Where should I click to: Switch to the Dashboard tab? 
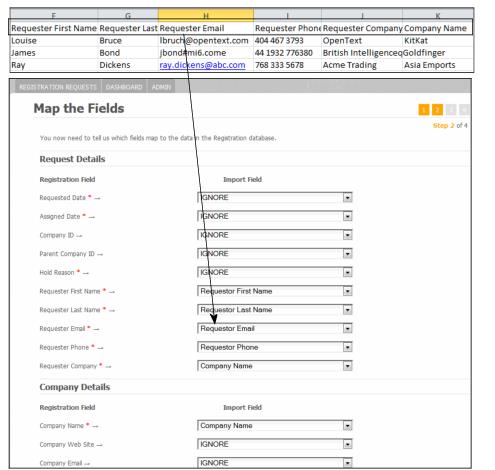(x=124, y=87)
